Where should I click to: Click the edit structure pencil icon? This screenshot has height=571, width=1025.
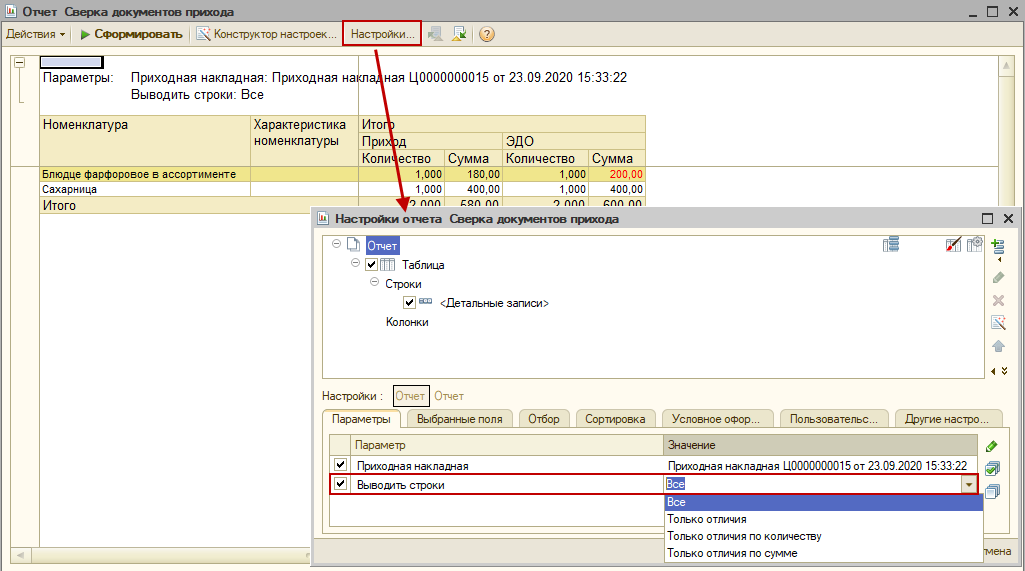click(x=998, y=277)
